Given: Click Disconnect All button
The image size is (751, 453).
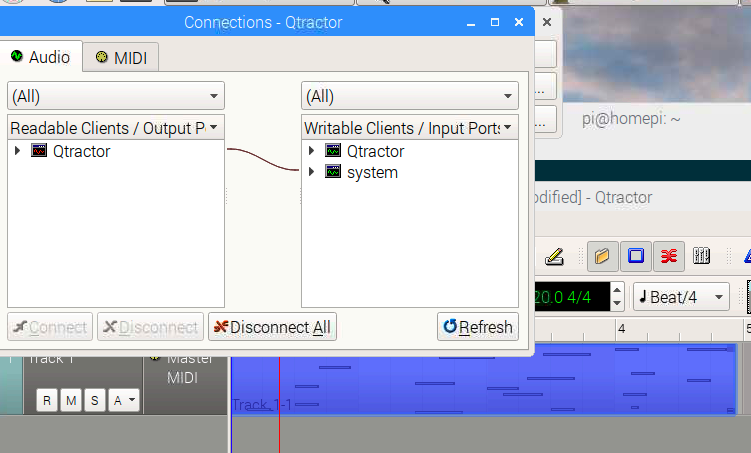Looking at the screenshot, I should [x=273, y=327].
